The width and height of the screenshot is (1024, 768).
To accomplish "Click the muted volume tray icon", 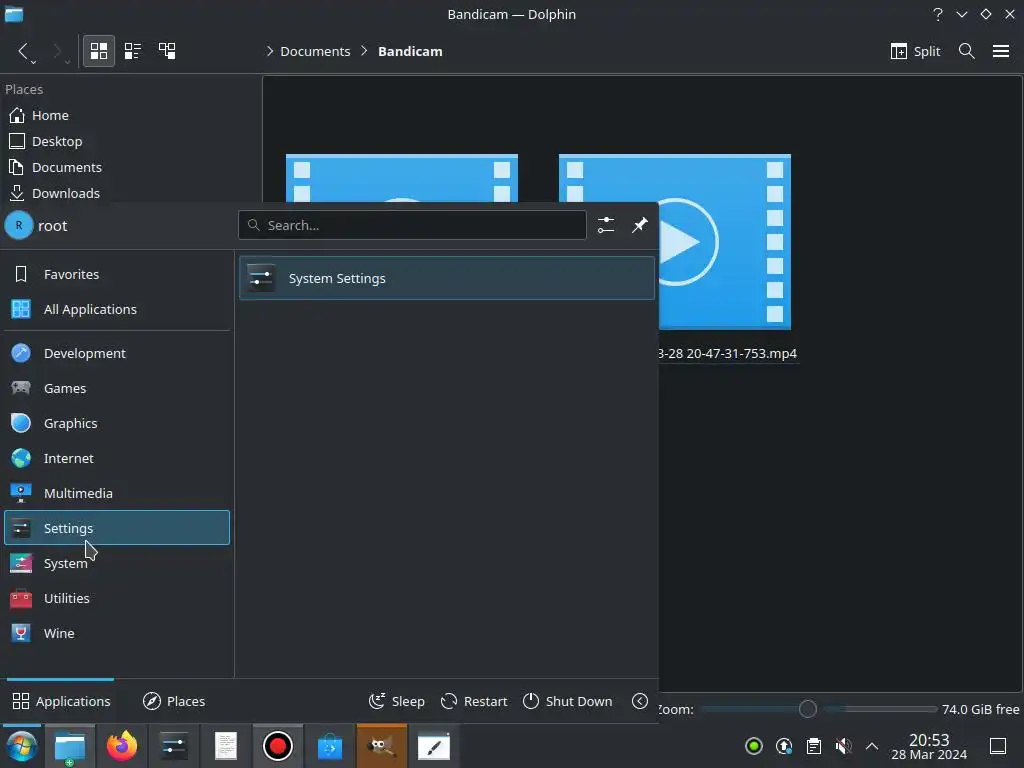I will [844, 746].
